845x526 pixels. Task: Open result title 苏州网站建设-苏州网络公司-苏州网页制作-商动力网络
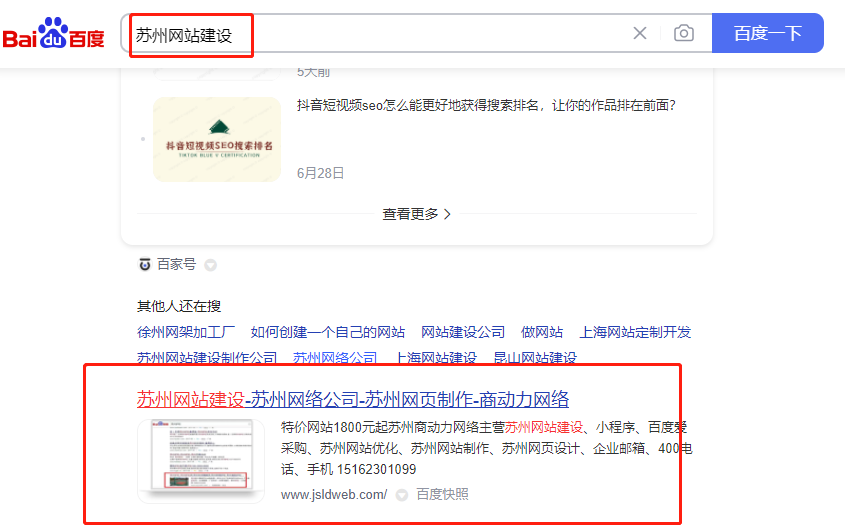[x=353, y=399]
